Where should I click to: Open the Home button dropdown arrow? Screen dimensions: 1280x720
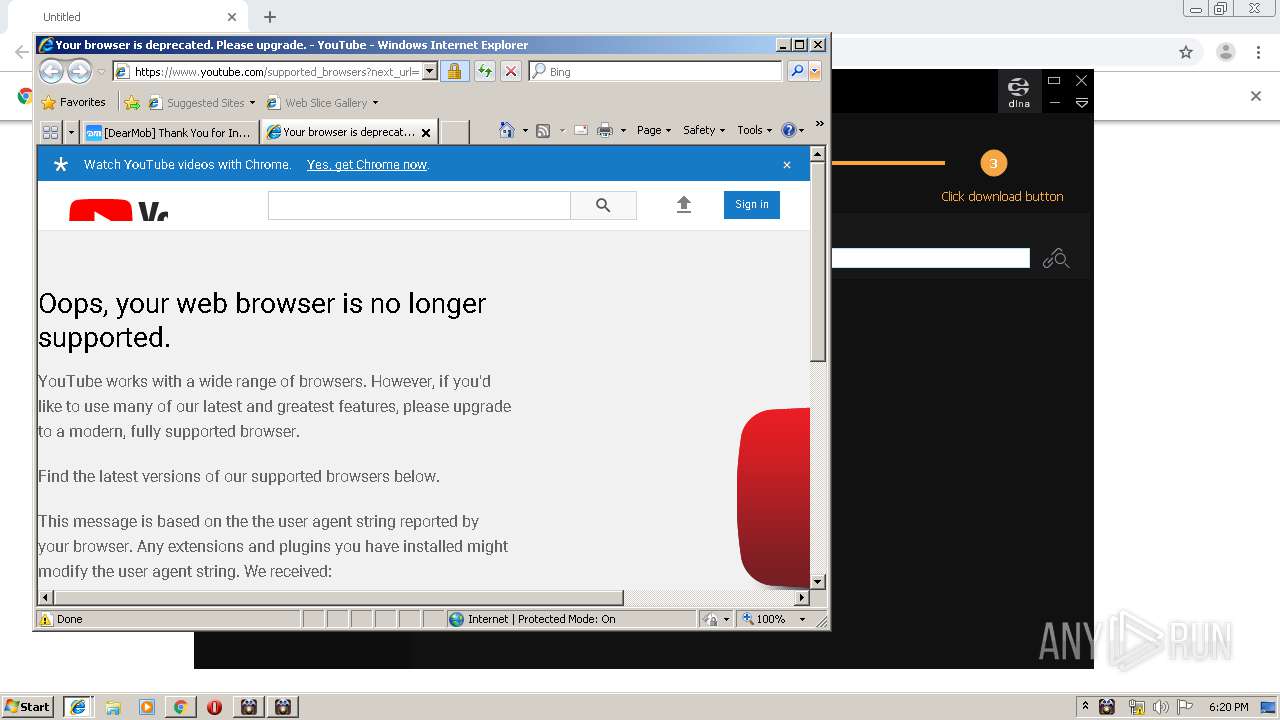coord(525,131)
